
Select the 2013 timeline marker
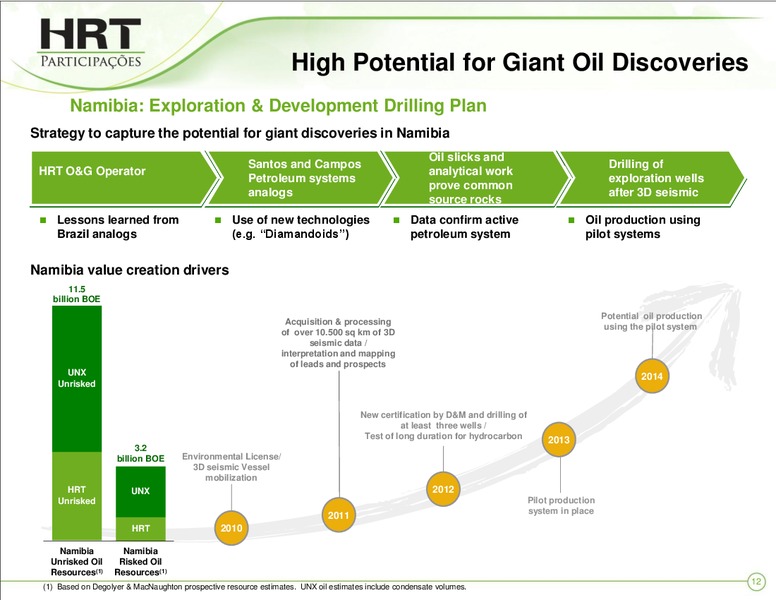[559, 440]
